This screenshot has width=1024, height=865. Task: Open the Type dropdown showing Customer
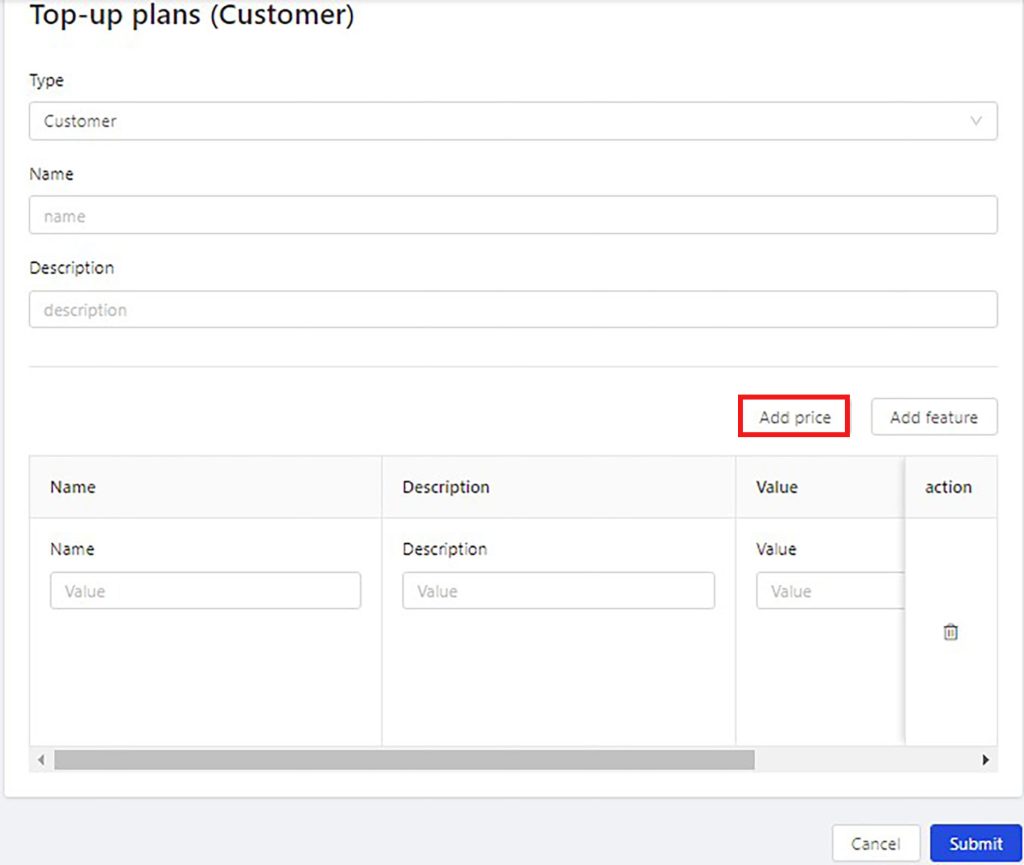click(x=513, y=121)
